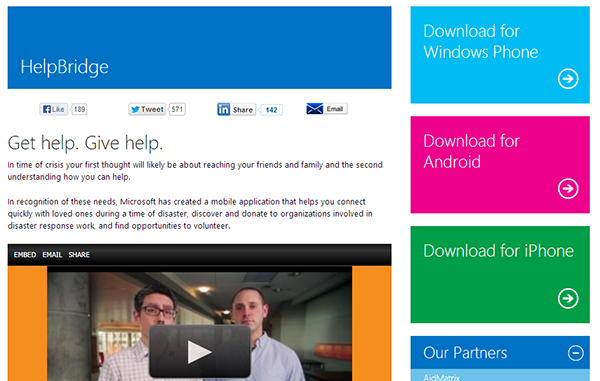Select EMAIL in the video player bar
Image resolution: width=600 pixels, height=381 pixels.
52,255
